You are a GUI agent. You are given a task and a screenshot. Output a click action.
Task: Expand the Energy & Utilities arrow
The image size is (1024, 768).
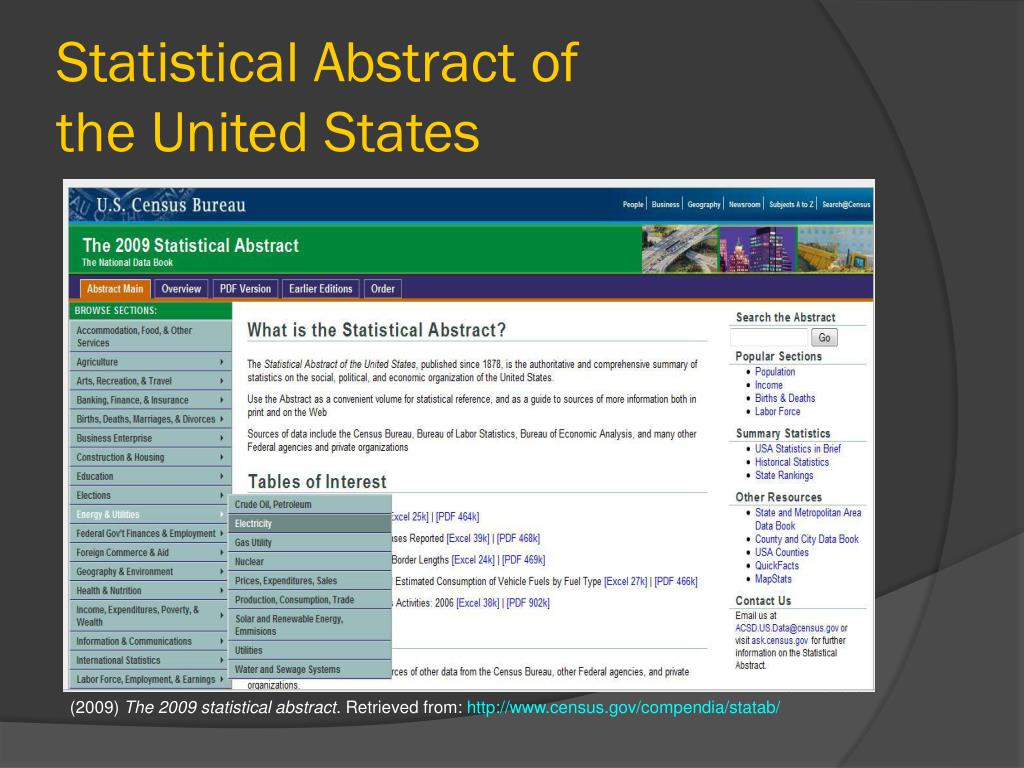coord(221,514)
